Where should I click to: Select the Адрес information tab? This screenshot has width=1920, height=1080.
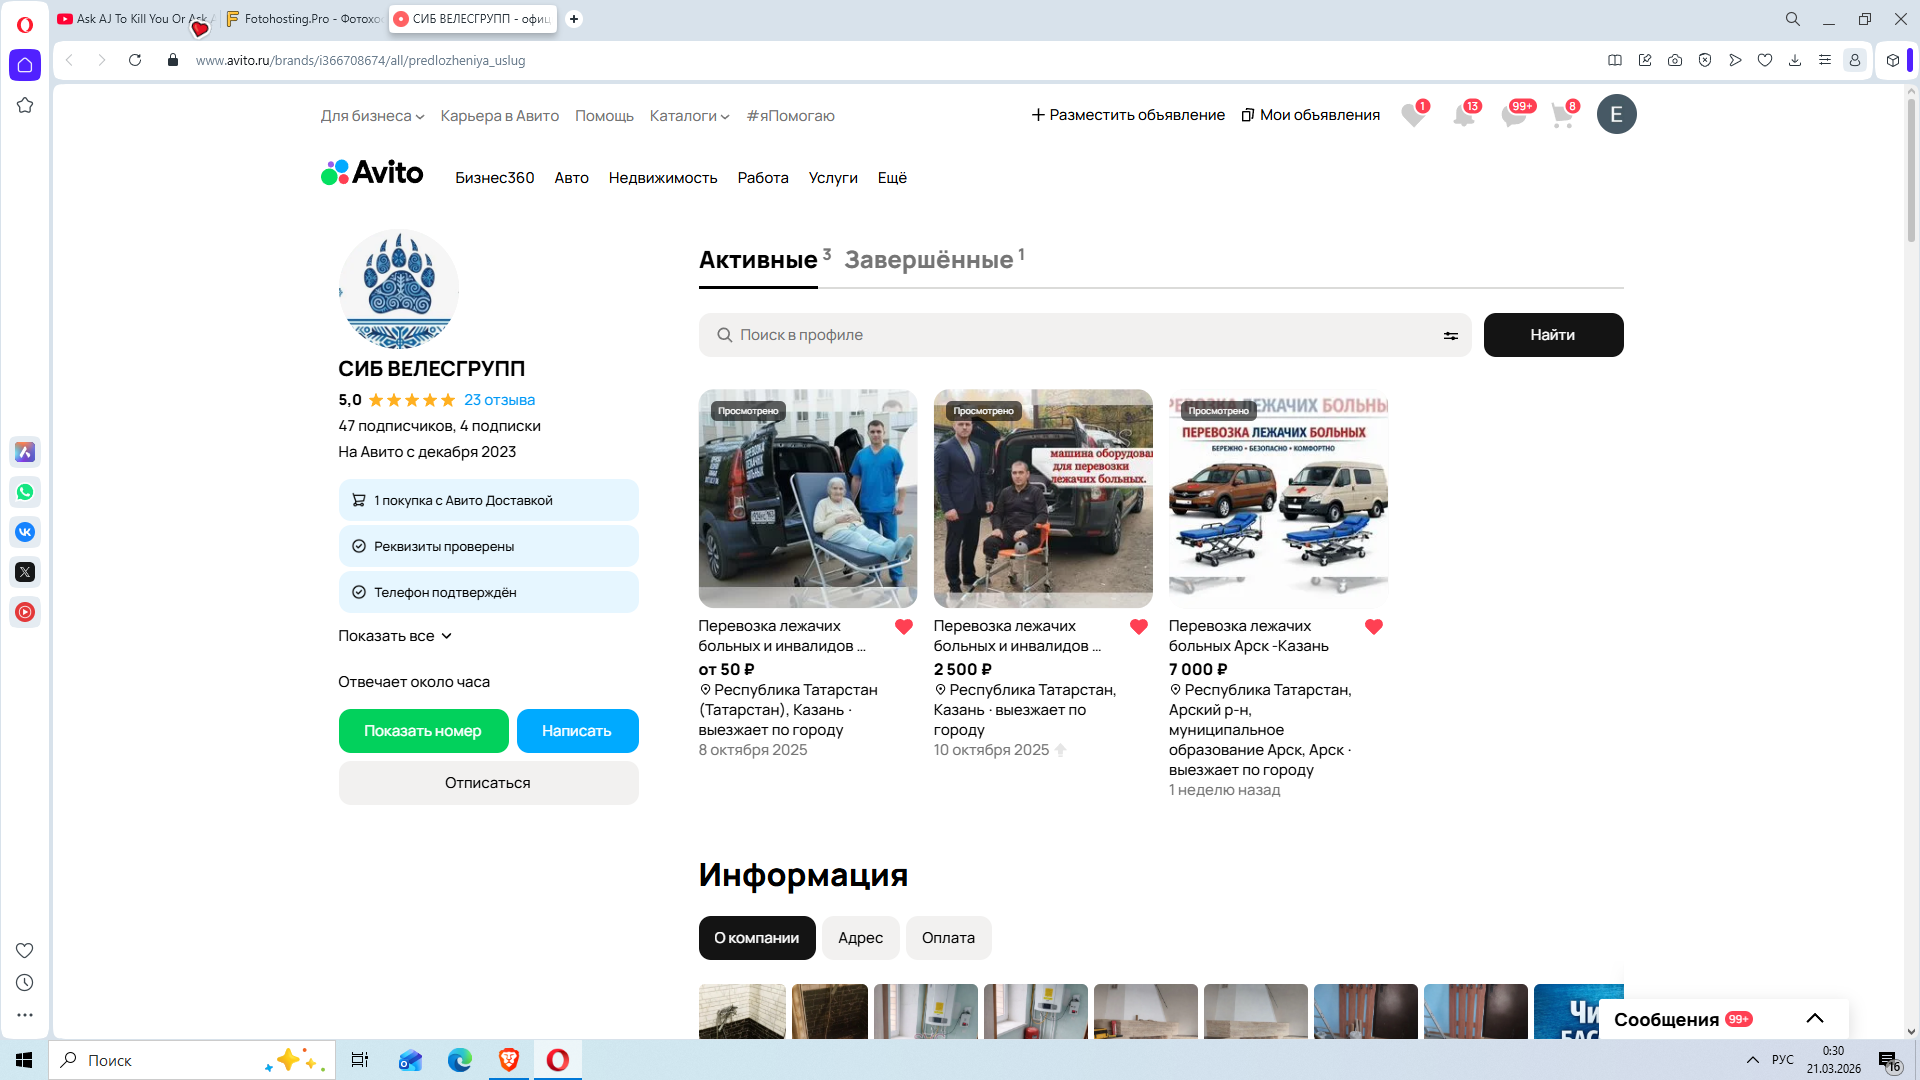coord(860,938)
